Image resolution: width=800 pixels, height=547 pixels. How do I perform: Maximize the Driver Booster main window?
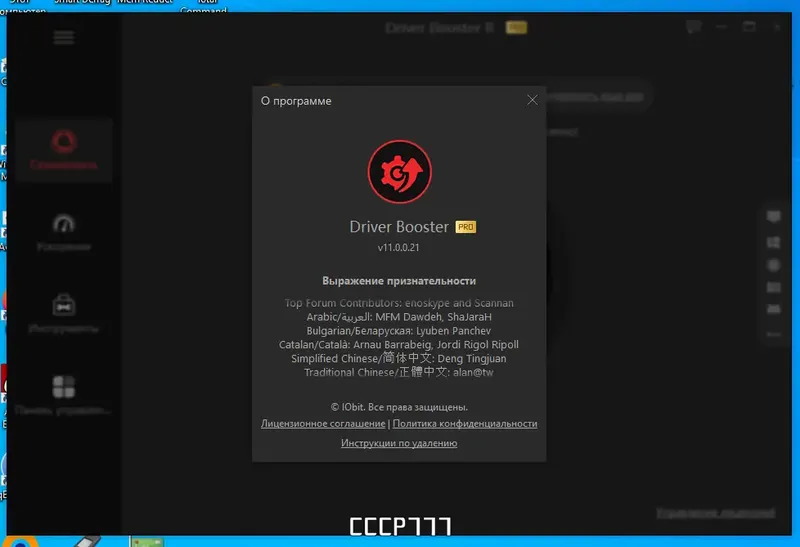tap(749, 27)
